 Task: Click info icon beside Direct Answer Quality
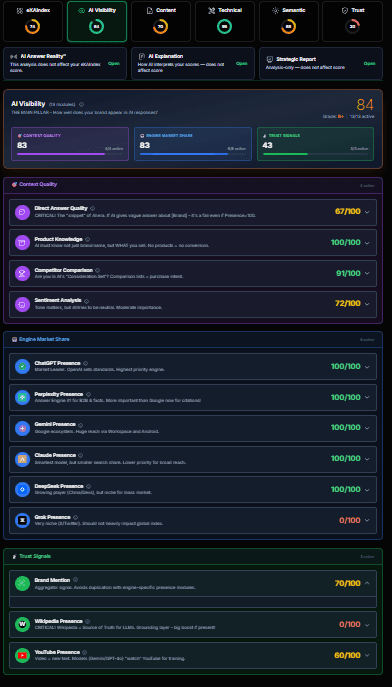(x=92, y=209)
